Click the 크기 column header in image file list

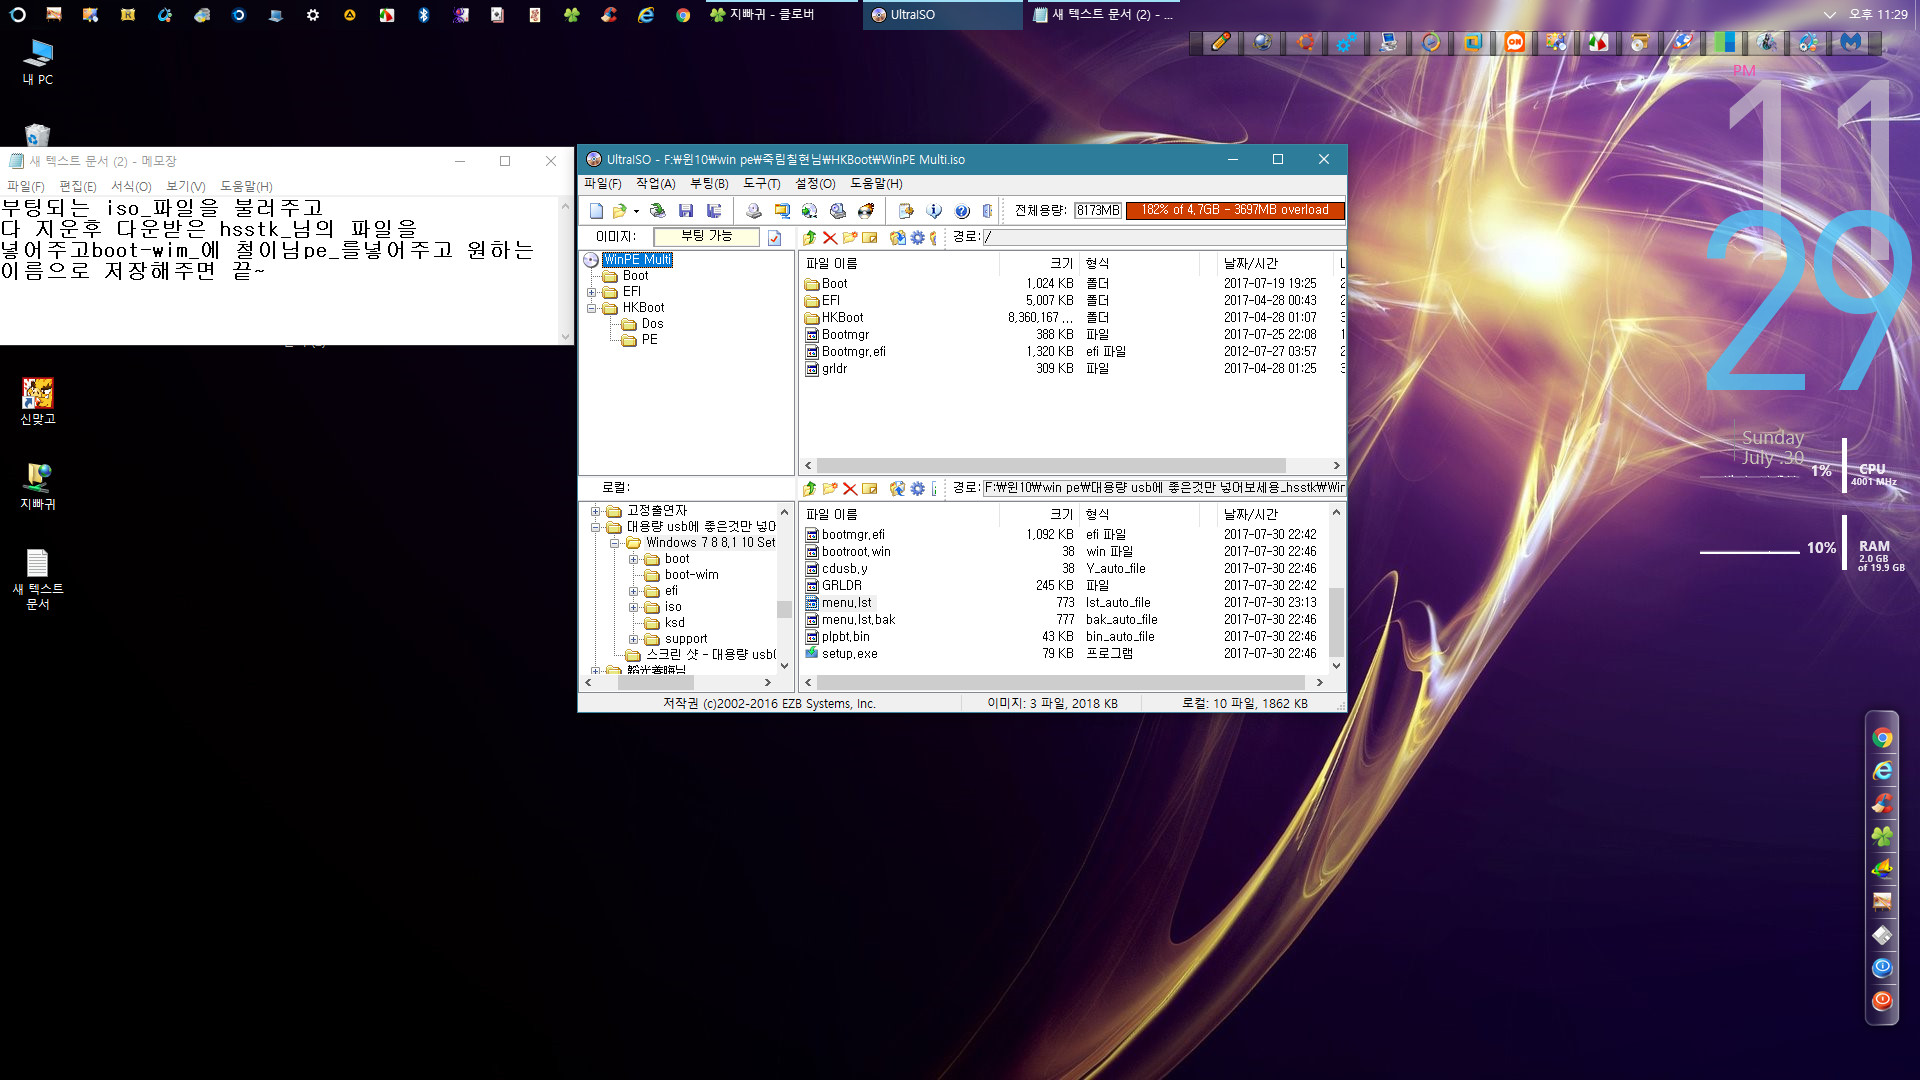[x=1039, y=263]
